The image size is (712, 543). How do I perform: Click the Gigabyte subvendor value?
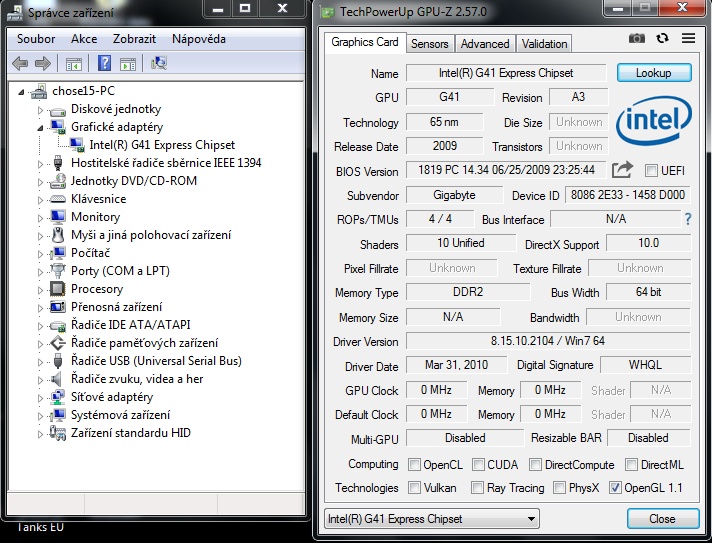point(455,195)
